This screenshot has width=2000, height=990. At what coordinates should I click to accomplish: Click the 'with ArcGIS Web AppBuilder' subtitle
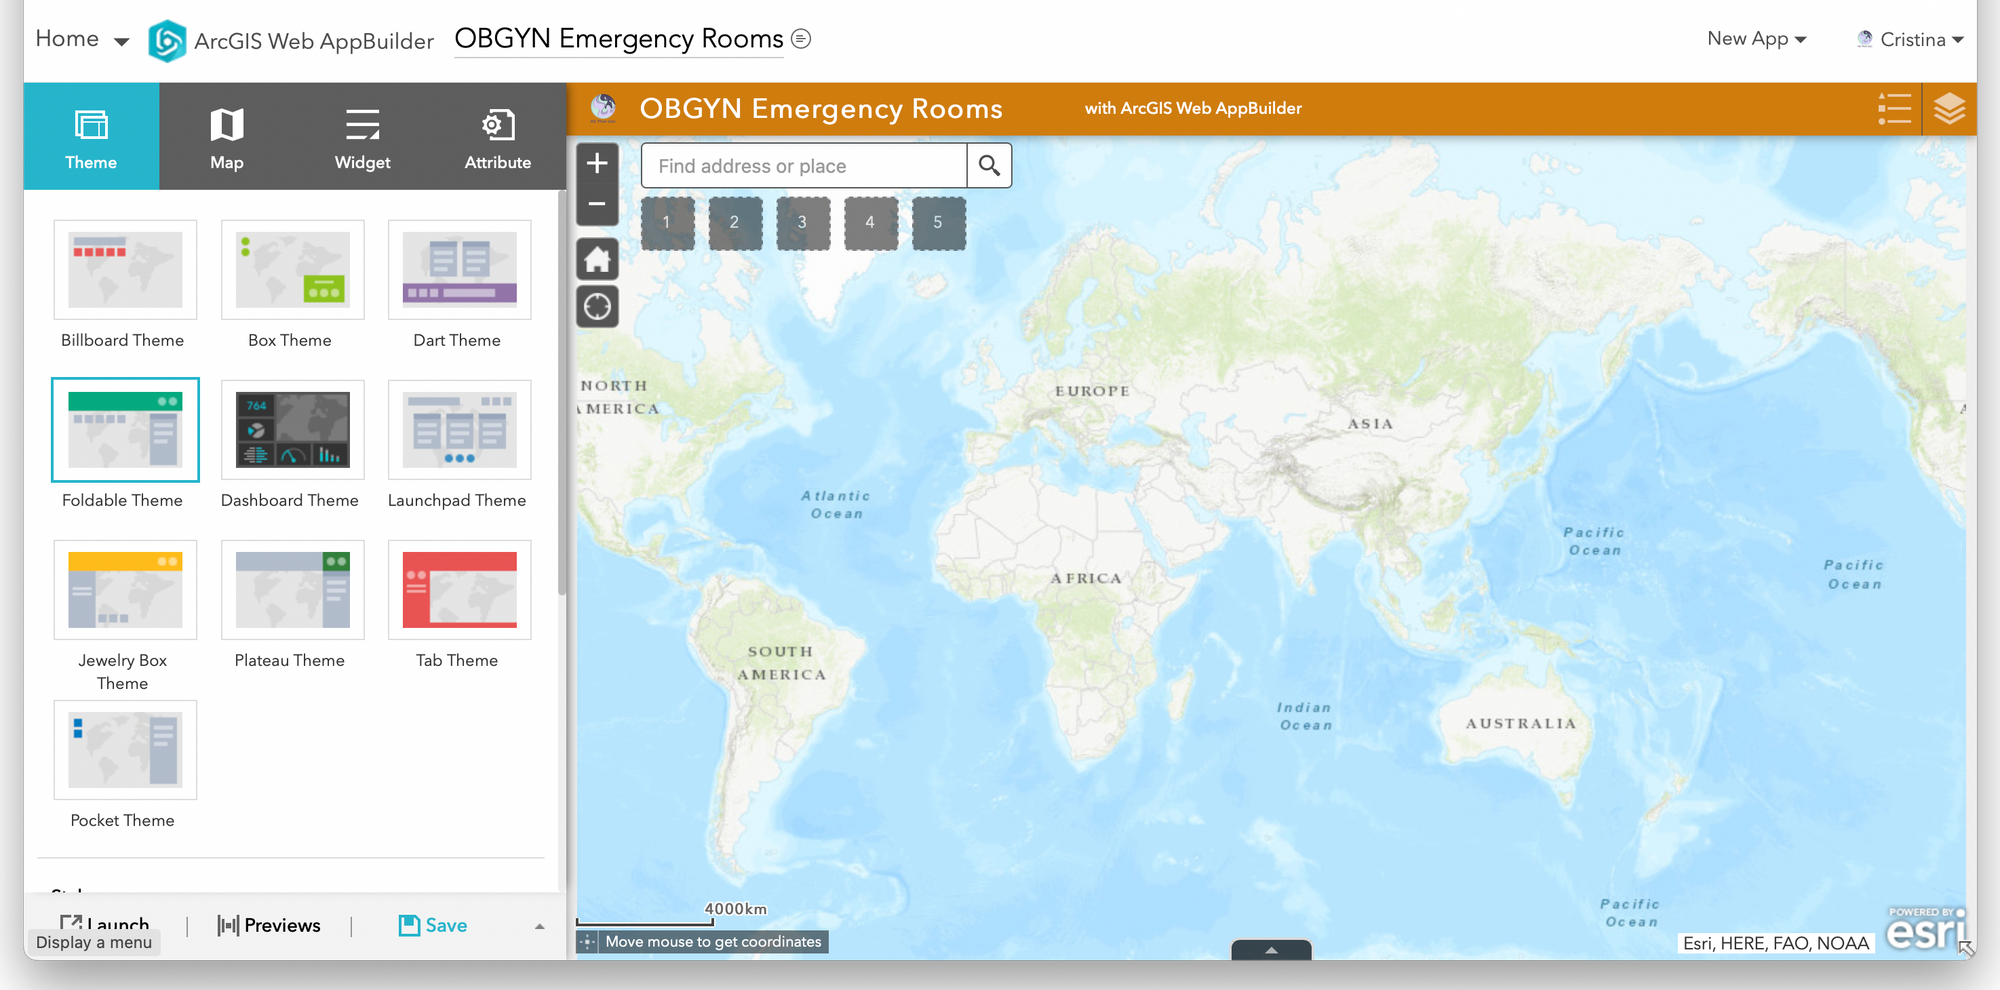click(1193, 108)
